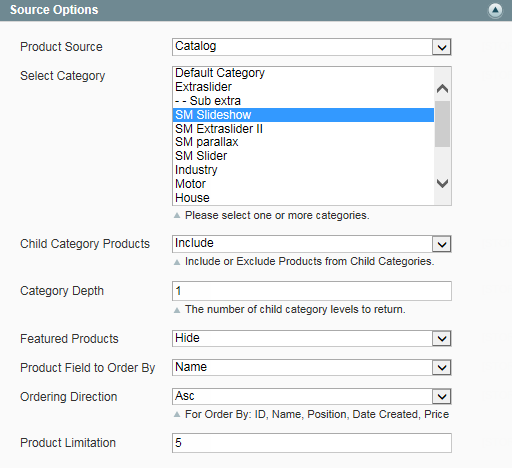Choose House category

point(304,198)
